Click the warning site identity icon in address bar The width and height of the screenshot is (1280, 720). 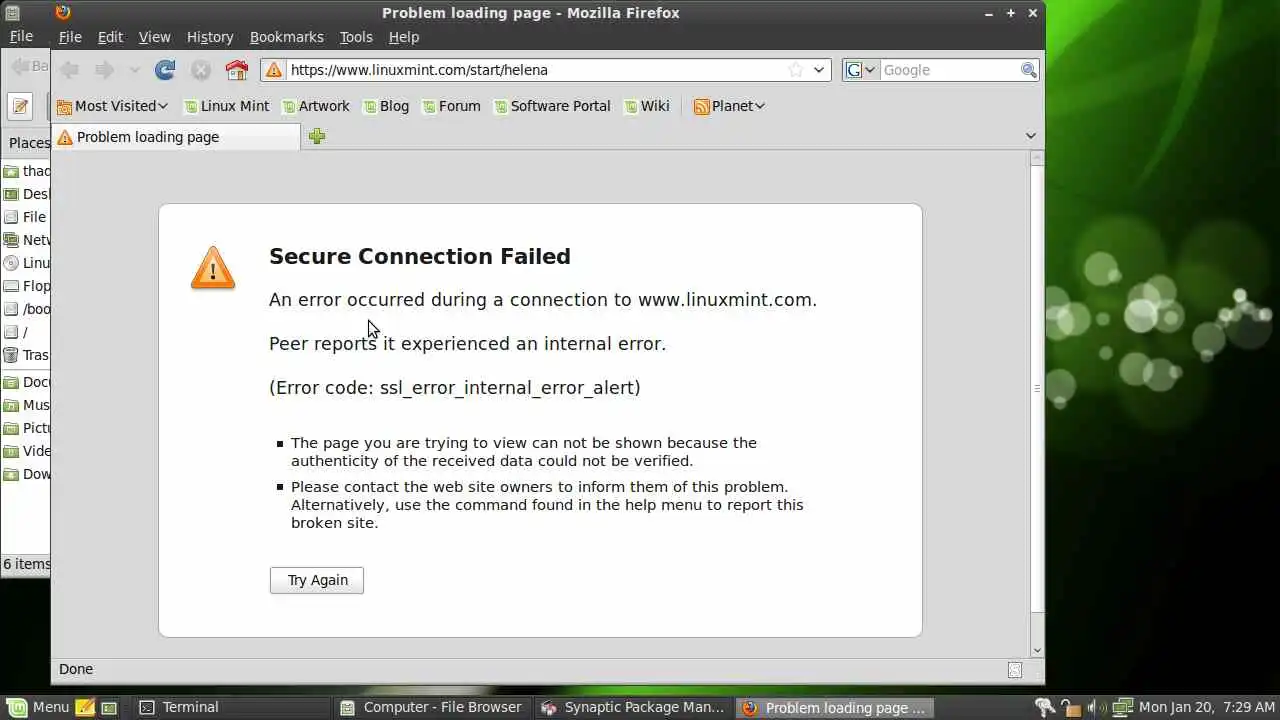coord(273,70)
